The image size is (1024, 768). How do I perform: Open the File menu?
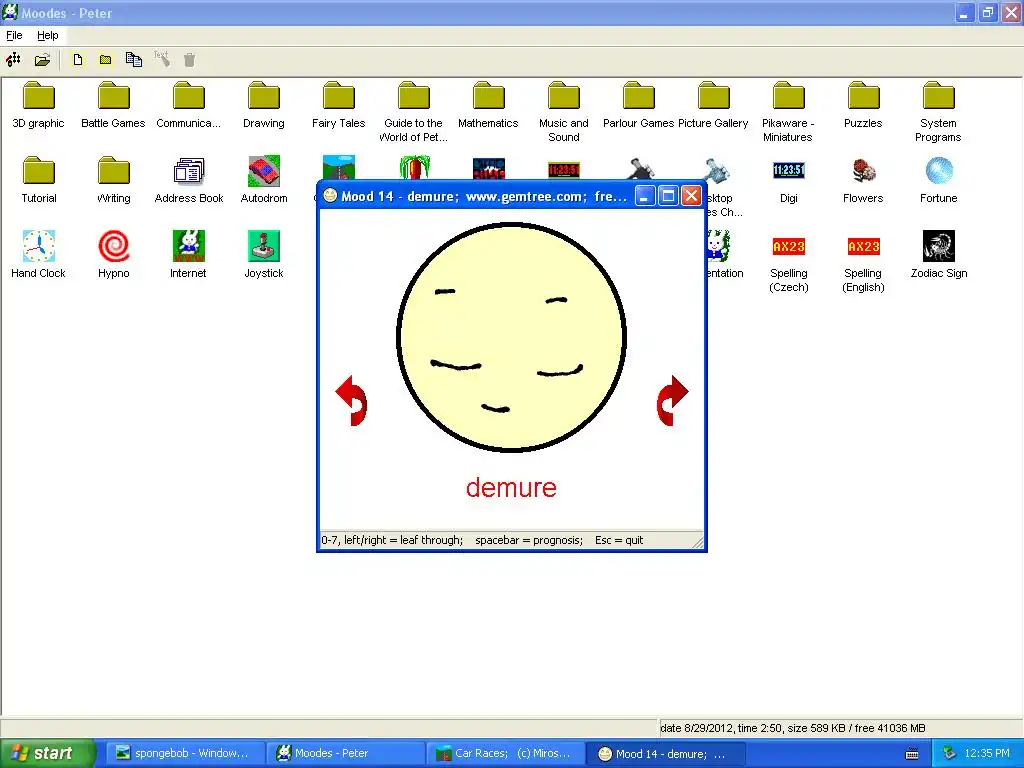click(14, 35)
